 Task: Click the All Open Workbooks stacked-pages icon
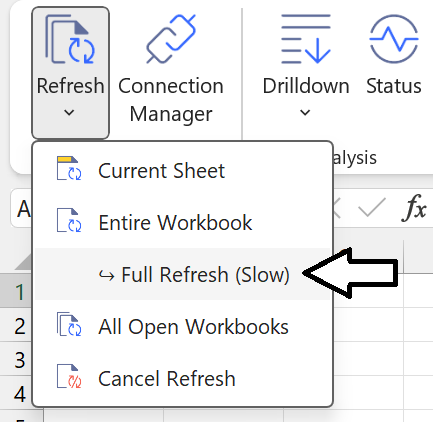(69, 324)
